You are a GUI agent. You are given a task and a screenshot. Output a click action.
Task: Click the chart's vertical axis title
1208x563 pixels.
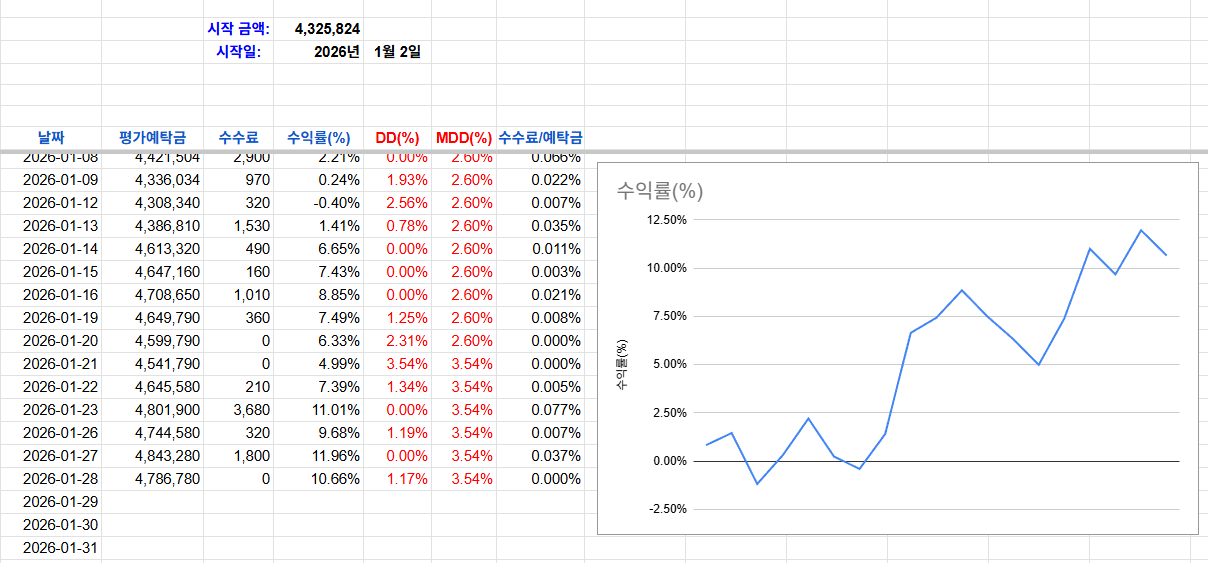621,365
